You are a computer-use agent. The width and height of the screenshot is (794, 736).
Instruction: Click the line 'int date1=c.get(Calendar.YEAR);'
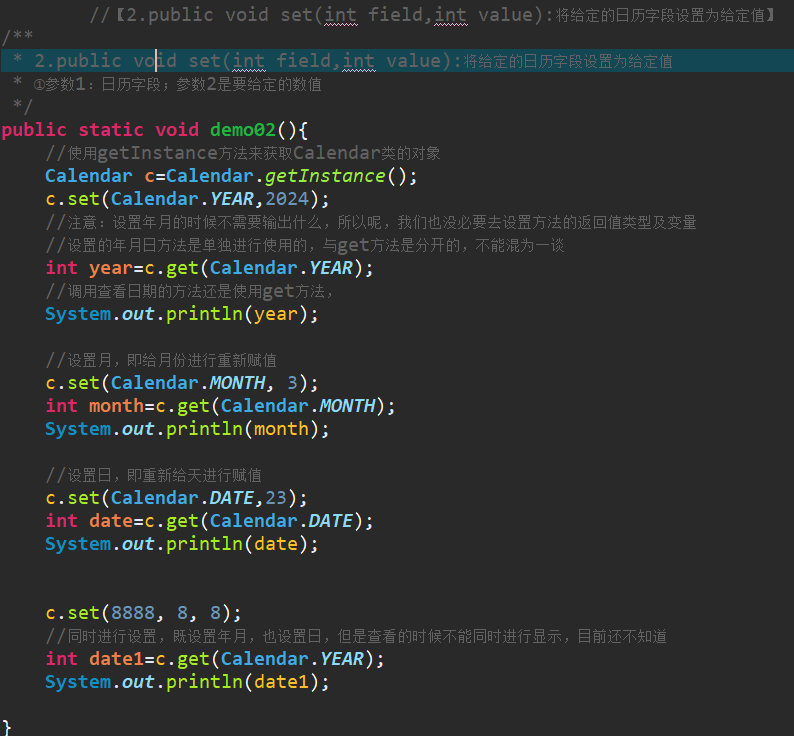(215, 659)
